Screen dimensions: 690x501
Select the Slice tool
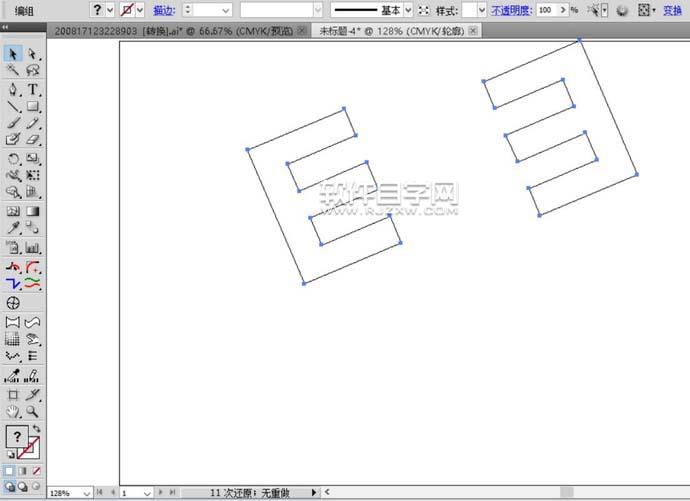(x=32, y=395)
